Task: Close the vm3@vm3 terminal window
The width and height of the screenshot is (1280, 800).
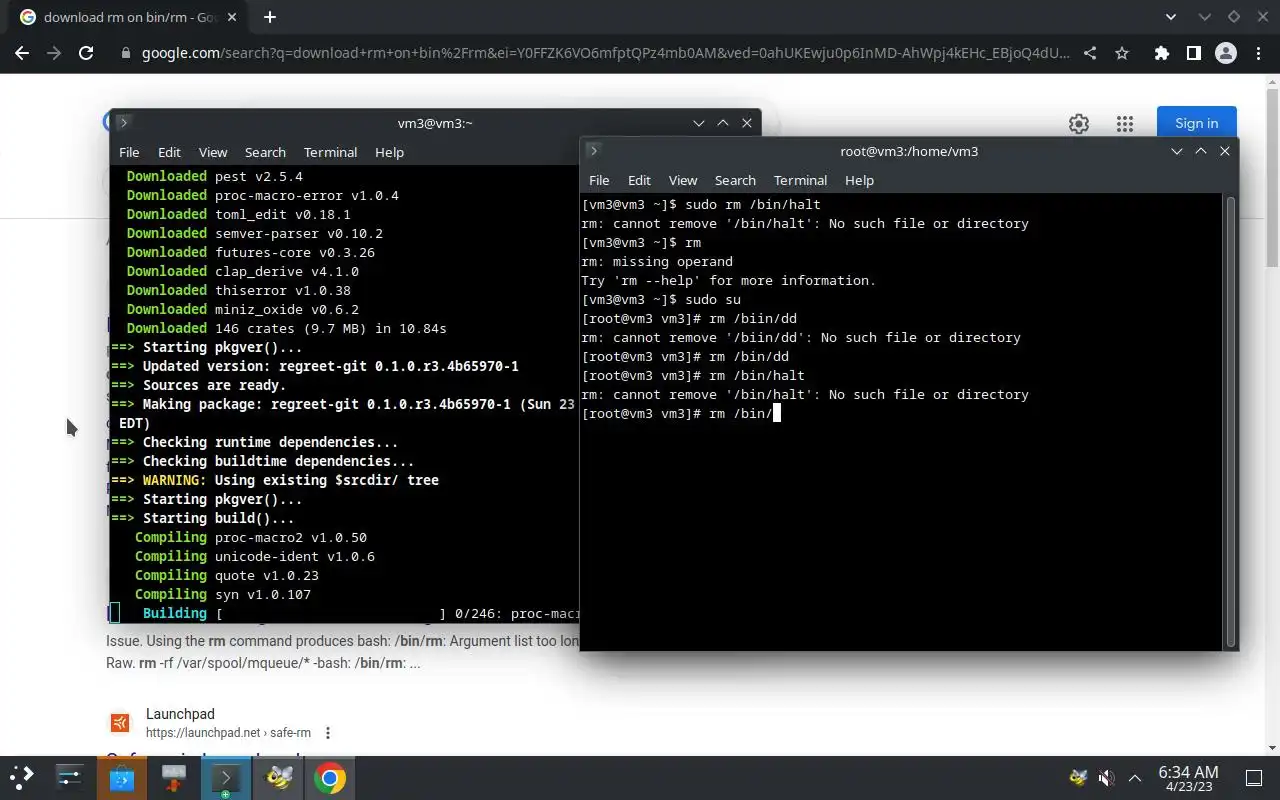Action: pos(746,123)
